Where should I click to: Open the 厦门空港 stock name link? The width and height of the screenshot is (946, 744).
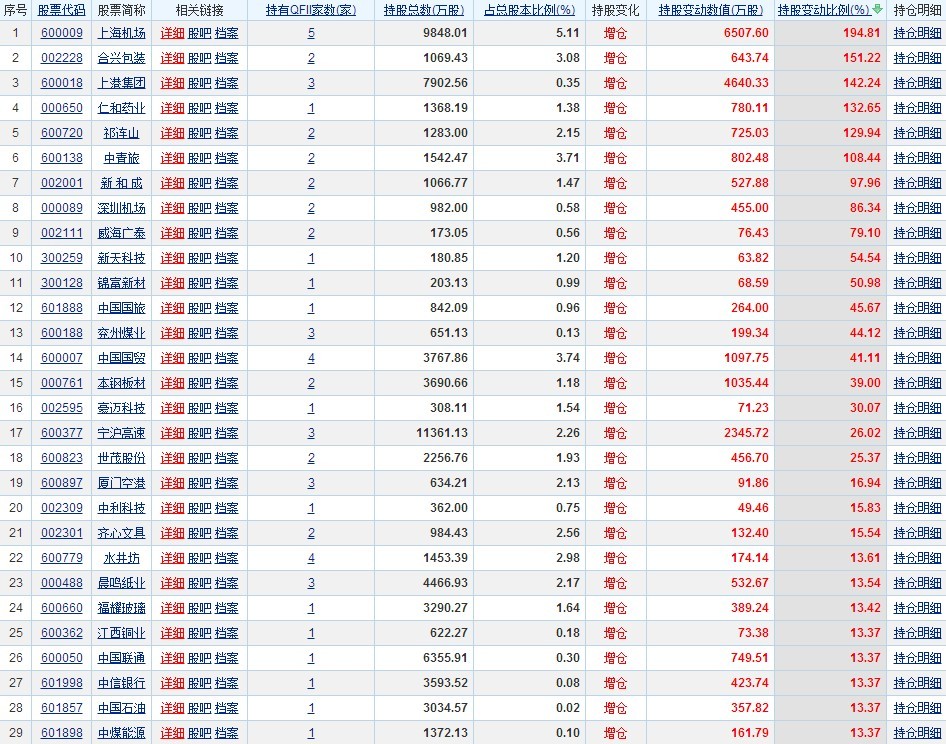121,483
